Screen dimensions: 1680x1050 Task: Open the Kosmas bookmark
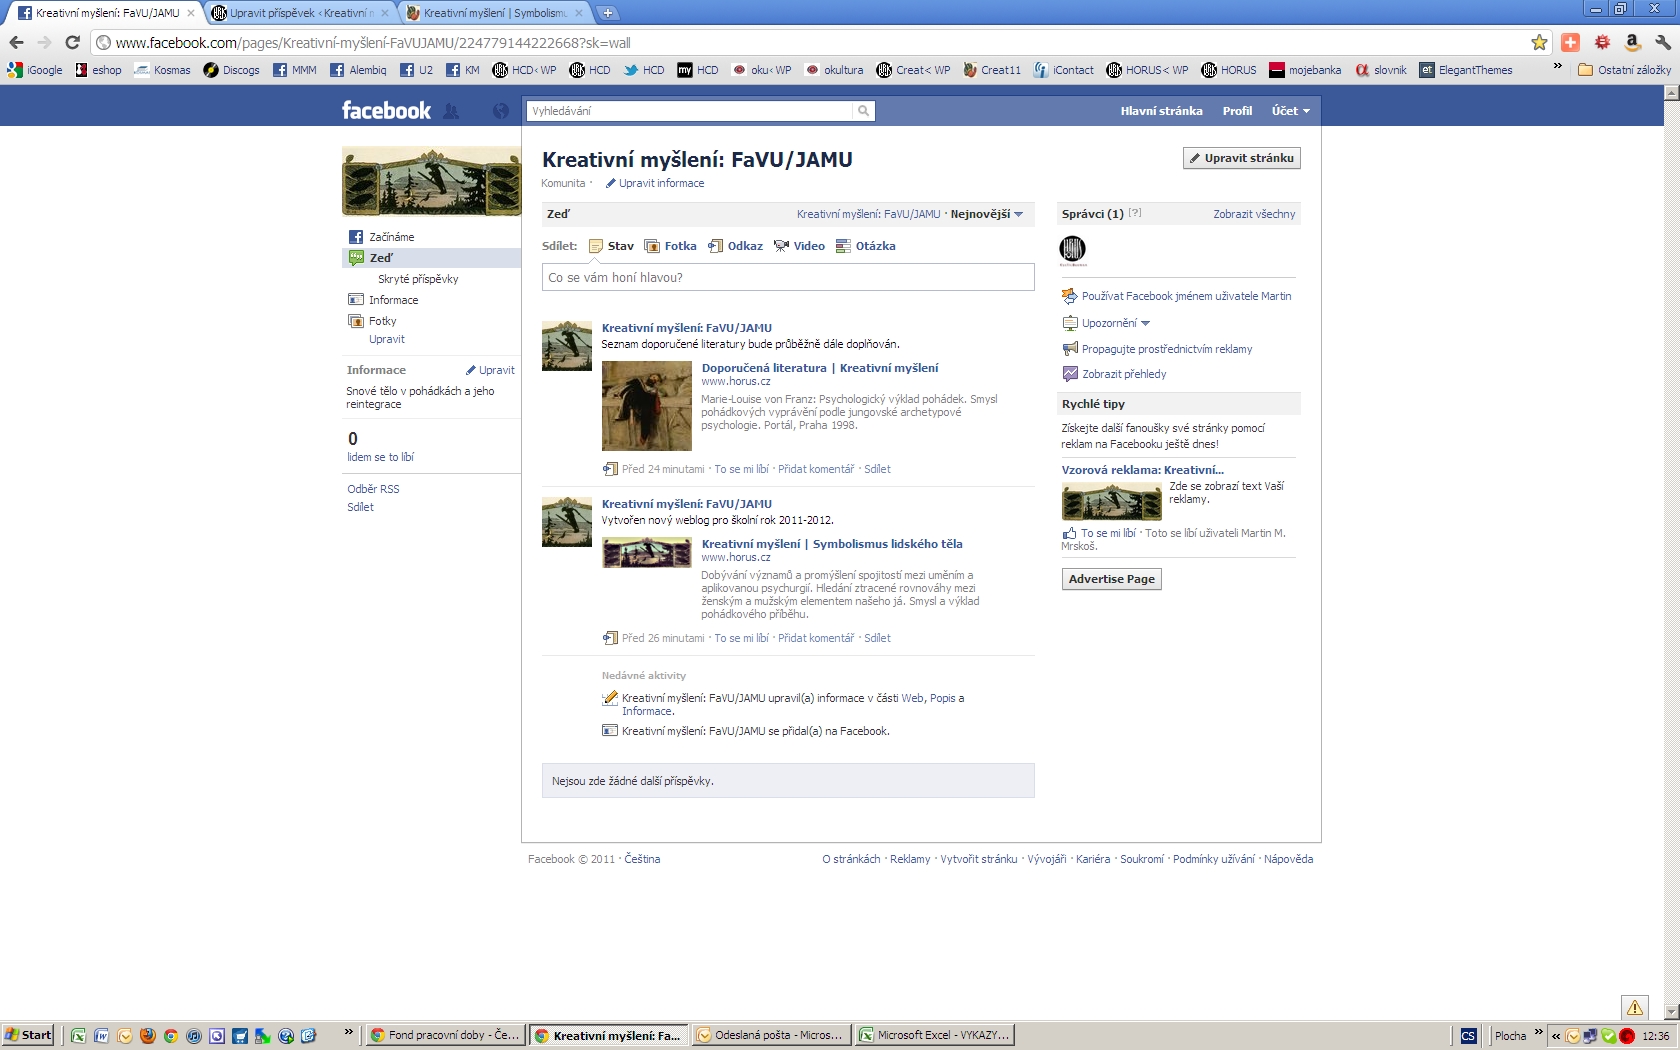click(162, 70)
